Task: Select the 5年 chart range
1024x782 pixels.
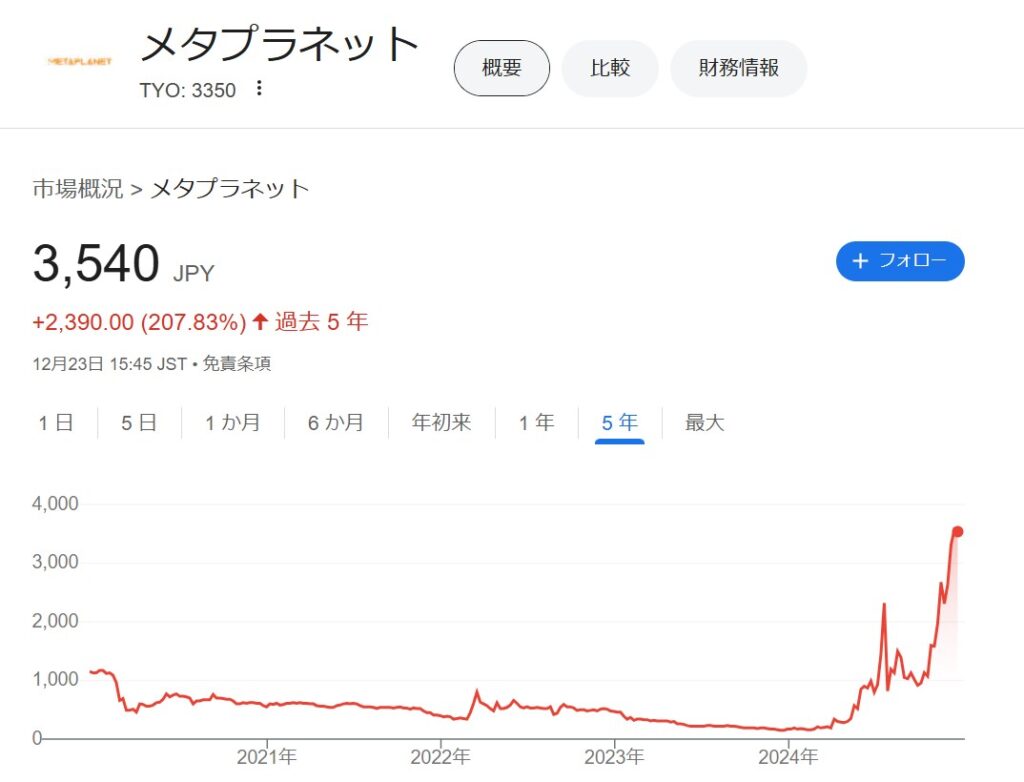Action: tap(619, 423)
